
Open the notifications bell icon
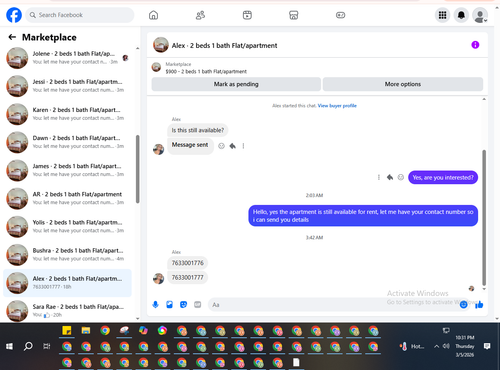tap(461, 15)
